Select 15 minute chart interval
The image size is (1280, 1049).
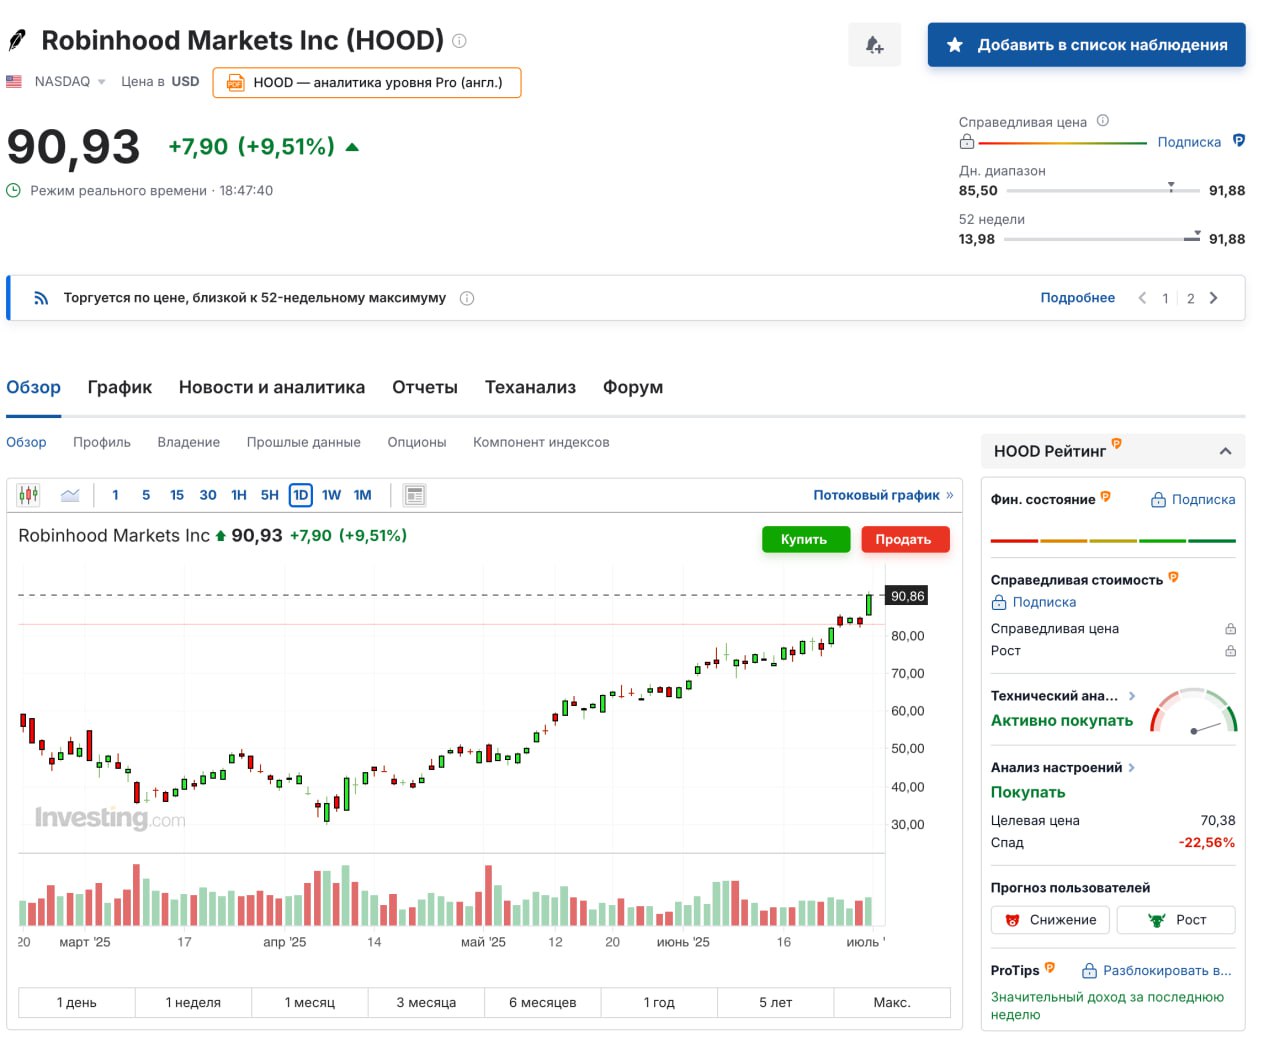177,495
